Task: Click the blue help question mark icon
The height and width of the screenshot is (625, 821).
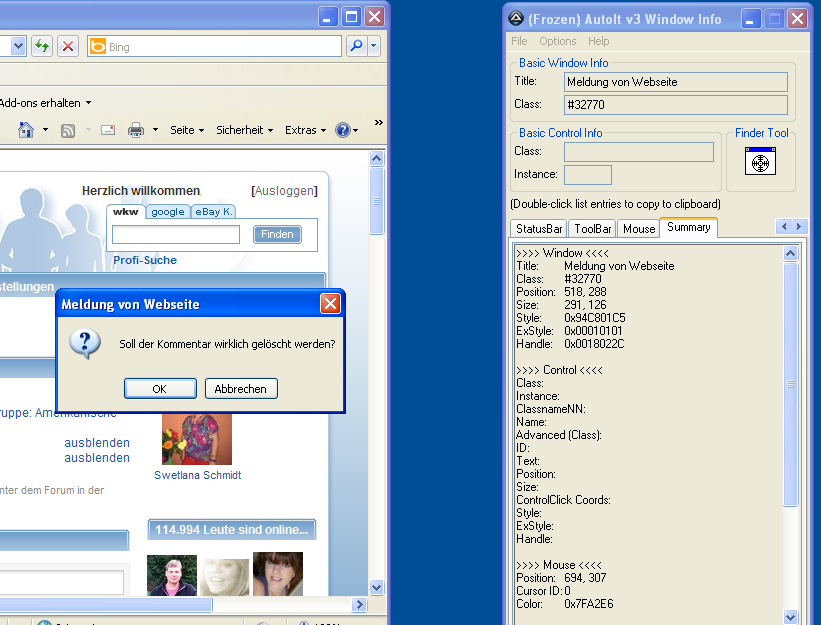Action: click(x=342, y=130)
